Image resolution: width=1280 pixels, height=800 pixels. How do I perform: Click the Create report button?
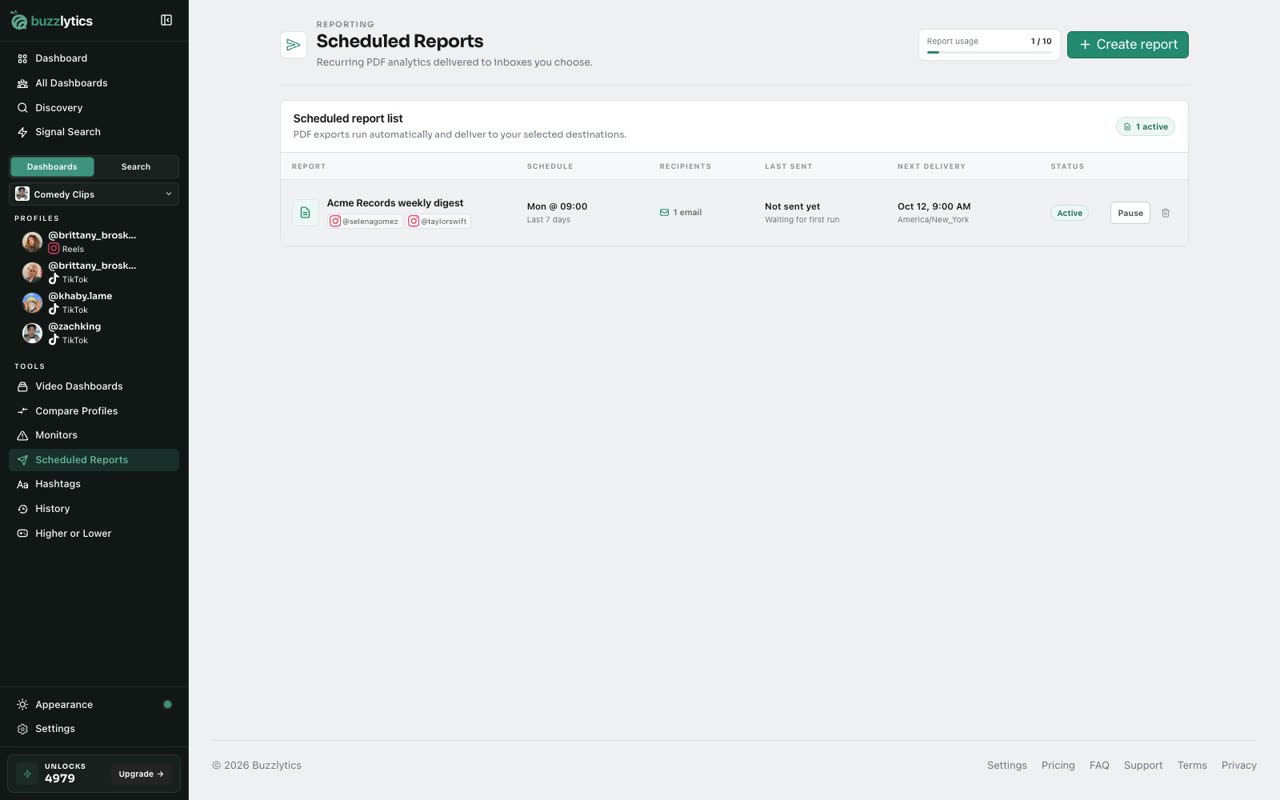click(1128, 45)
